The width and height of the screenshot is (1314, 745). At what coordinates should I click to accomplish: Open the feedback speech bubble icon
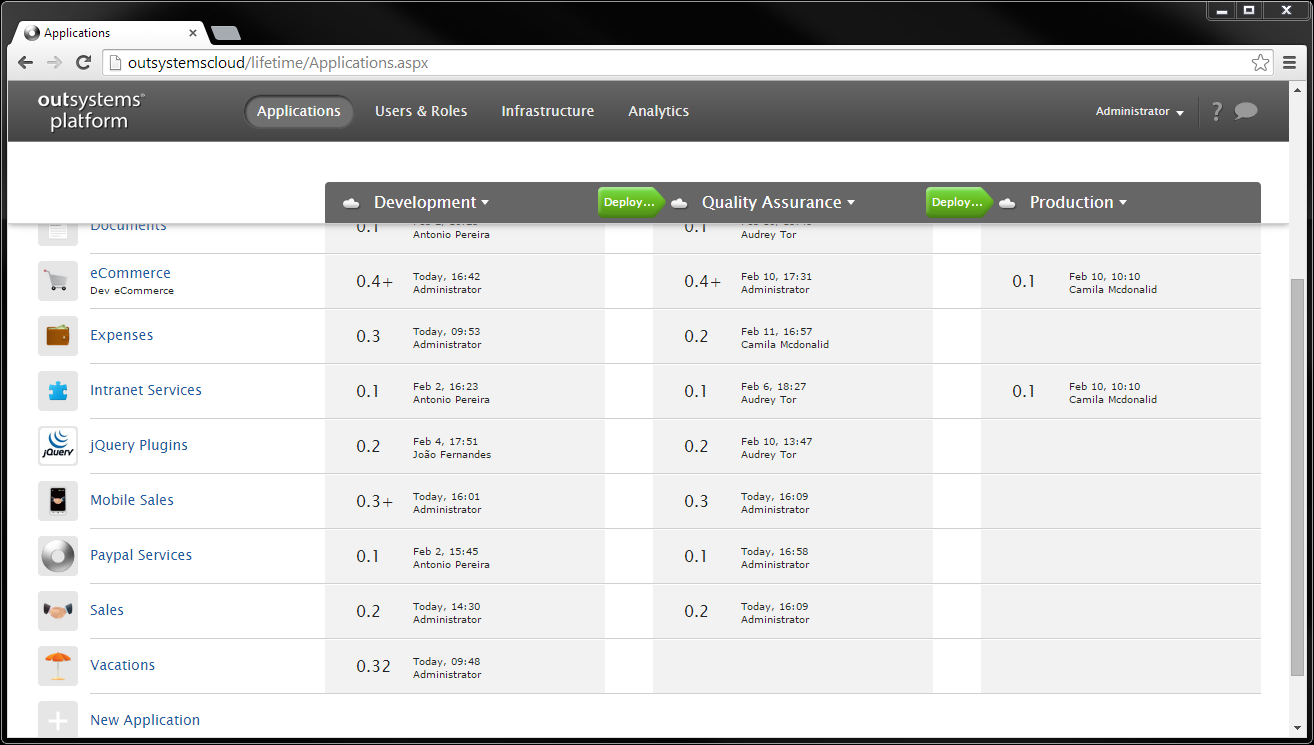[x=1246, y=111]
